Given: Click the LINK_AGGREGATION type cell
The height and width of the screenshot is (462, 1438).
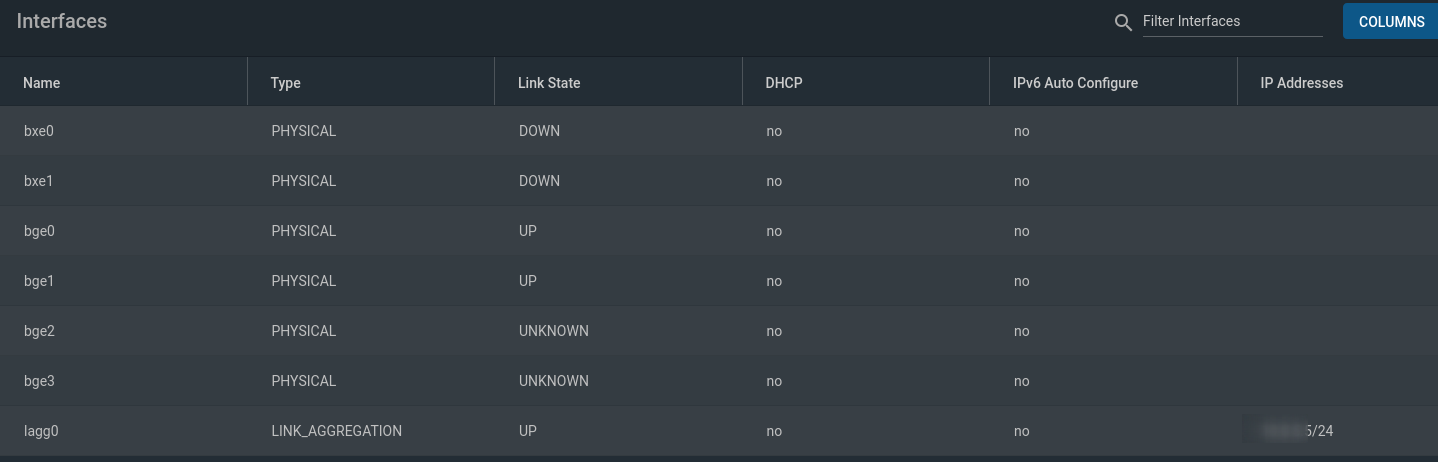Looking at the screenshot, I should (x=337, y=431).
